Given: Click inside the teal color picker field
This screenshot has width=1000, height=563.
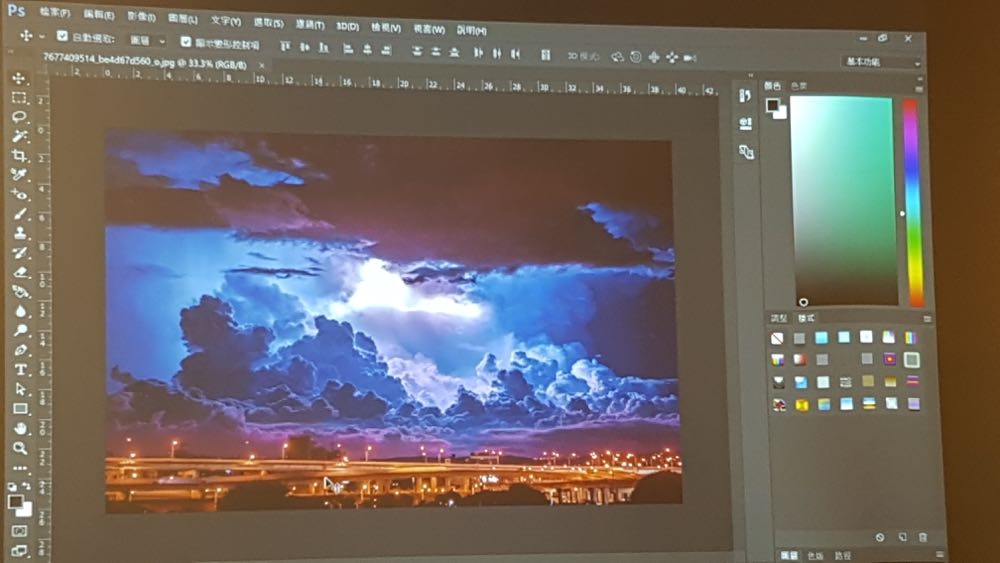Looking at the screenshot, I should (x=843, y=201).
